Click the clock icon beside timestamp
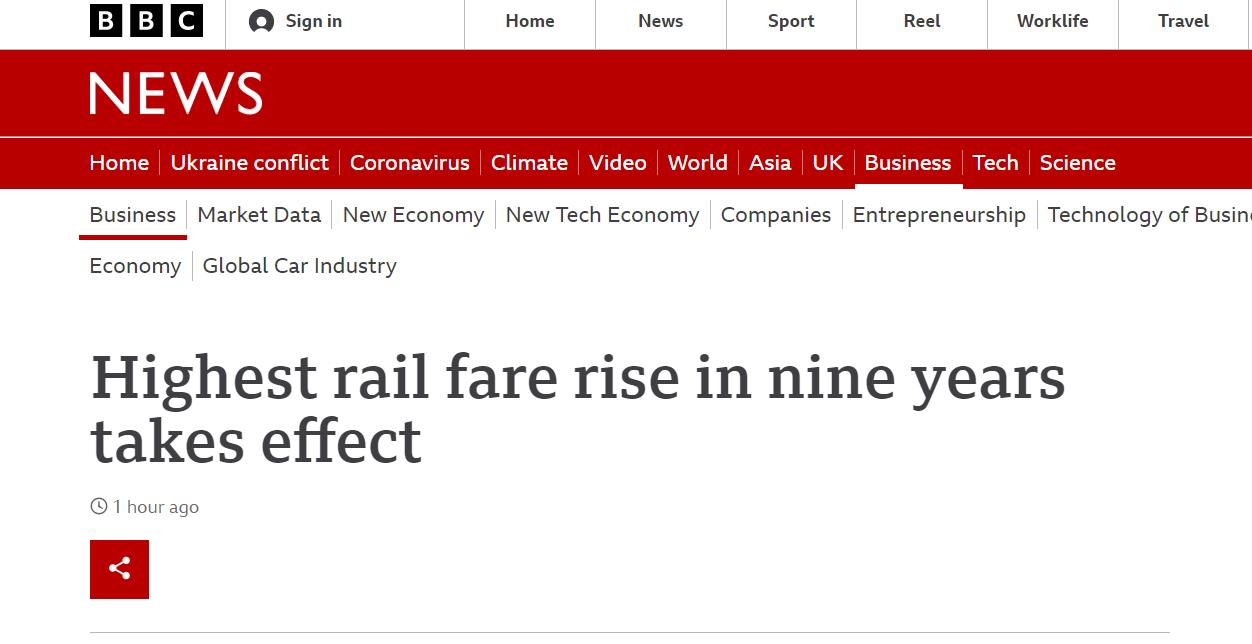The image size is (1252, 644). click(x=98, y=506)
